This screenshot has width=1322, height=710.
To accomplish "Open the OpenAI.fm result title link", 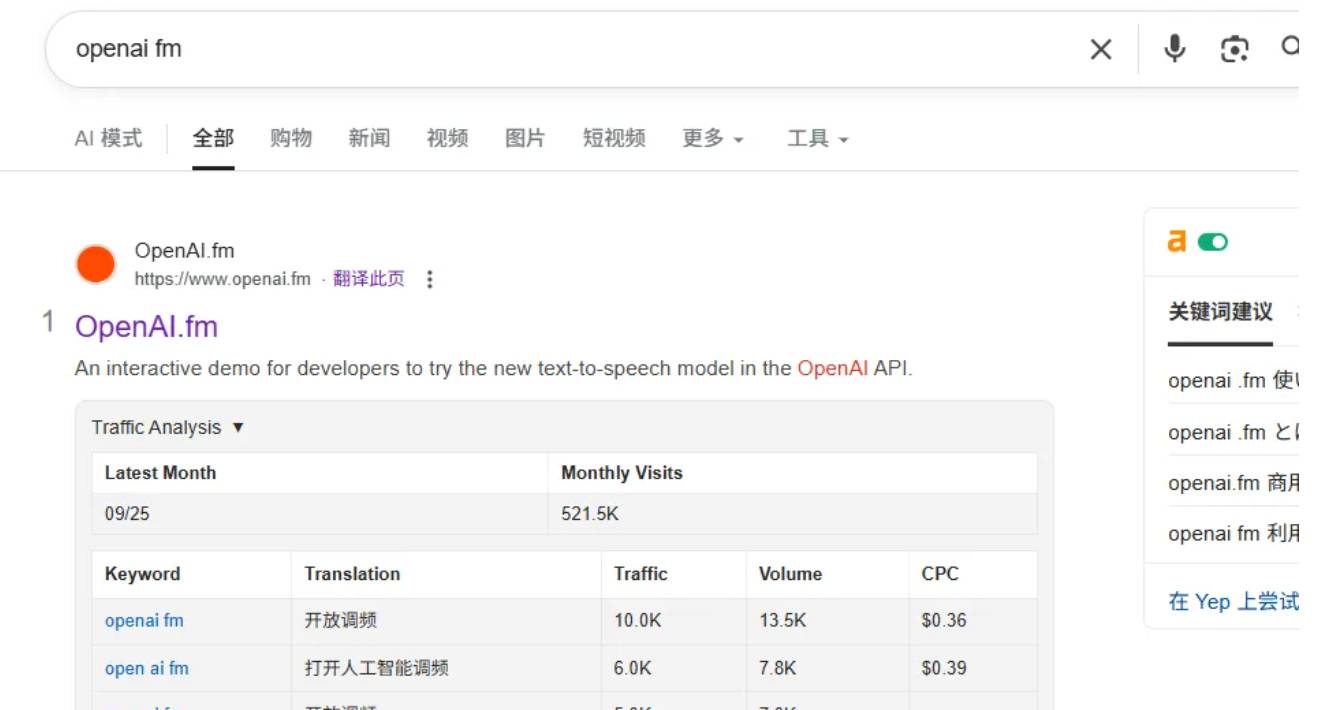I will pyautogui.click(x=146, y=327).
